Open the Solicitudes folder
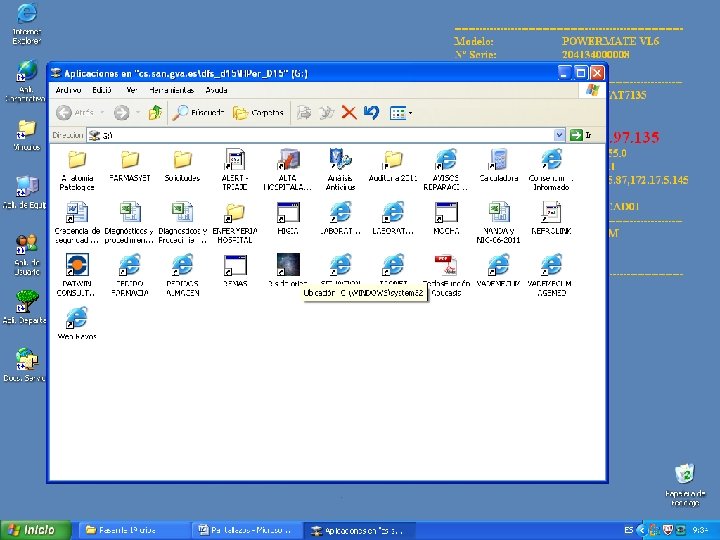This screenshot has height=540, width=720. pyautogui.click(x=182, y=165)
